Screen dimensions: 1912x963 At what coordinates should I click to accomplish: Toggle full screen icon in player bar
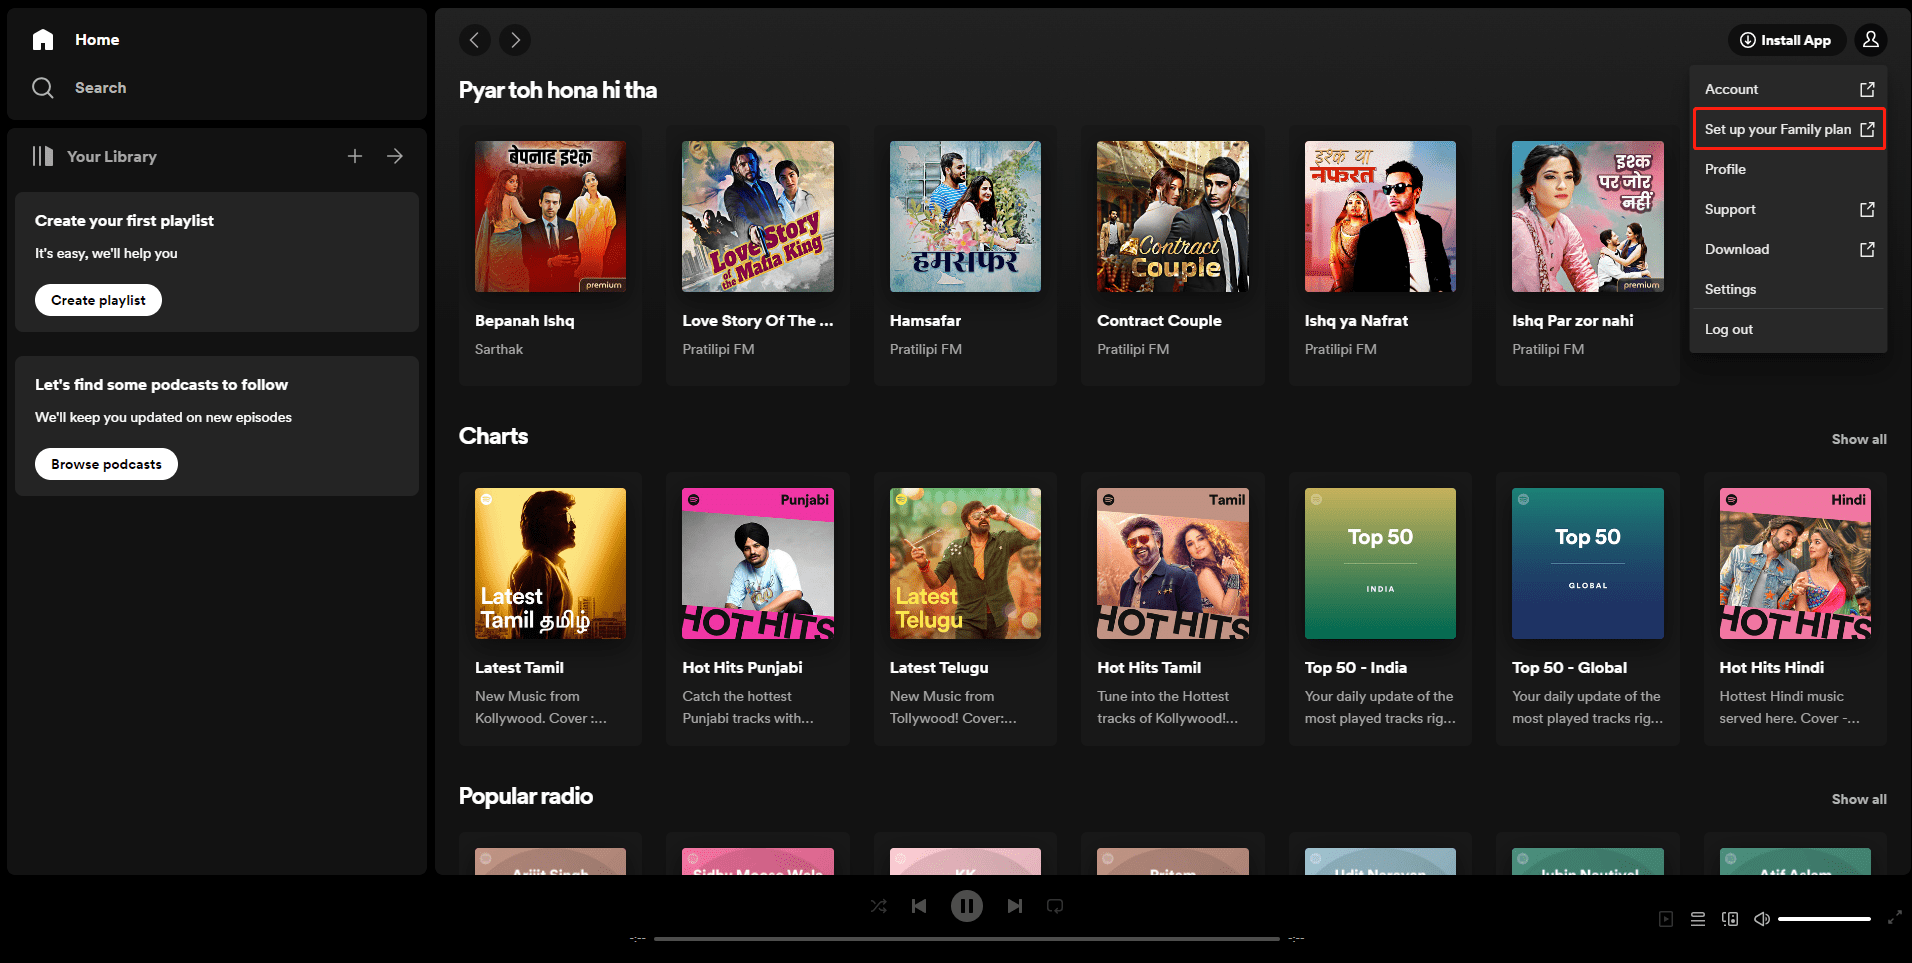1895,917
